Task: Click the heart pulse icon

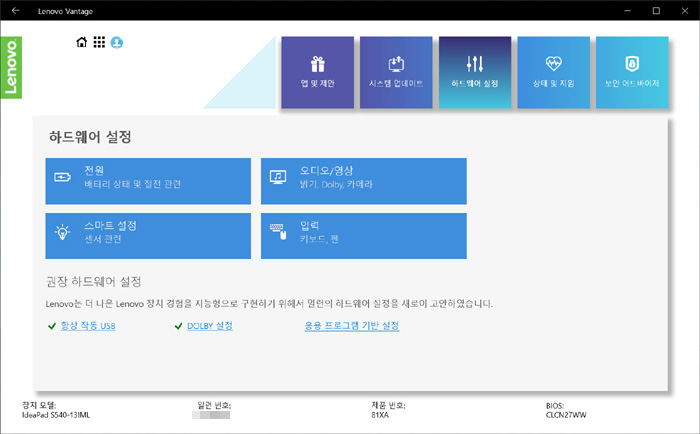Action: coord(554,63)
